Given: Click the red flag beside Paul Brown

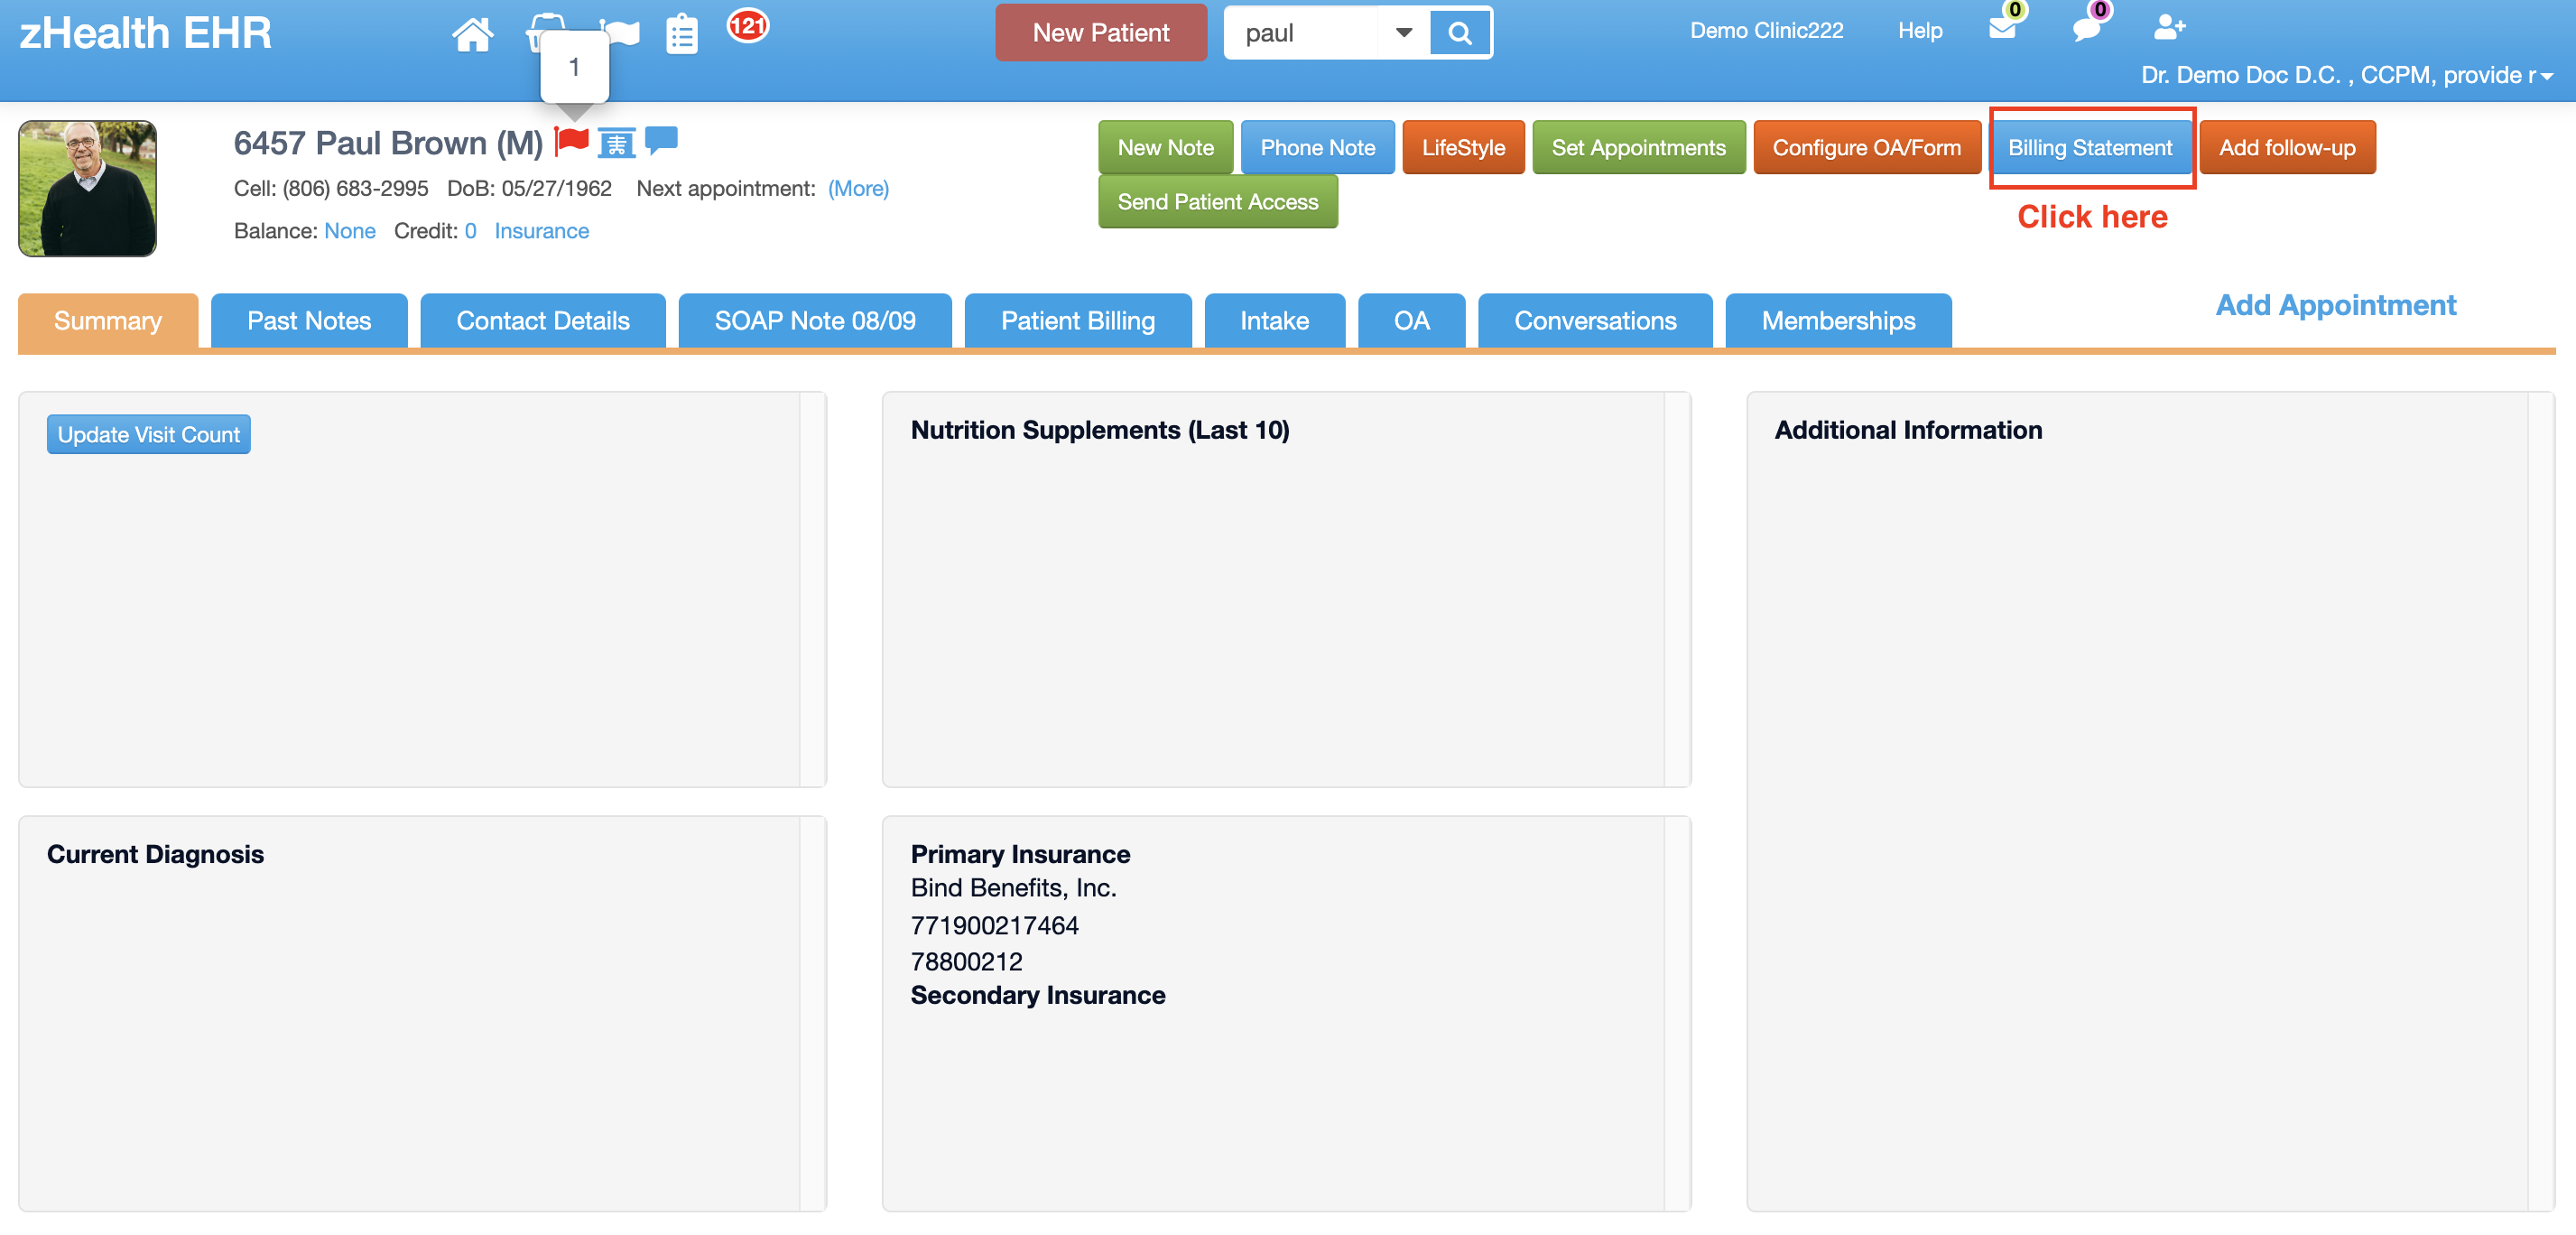Looking at the screenshot, I should 571,141.
